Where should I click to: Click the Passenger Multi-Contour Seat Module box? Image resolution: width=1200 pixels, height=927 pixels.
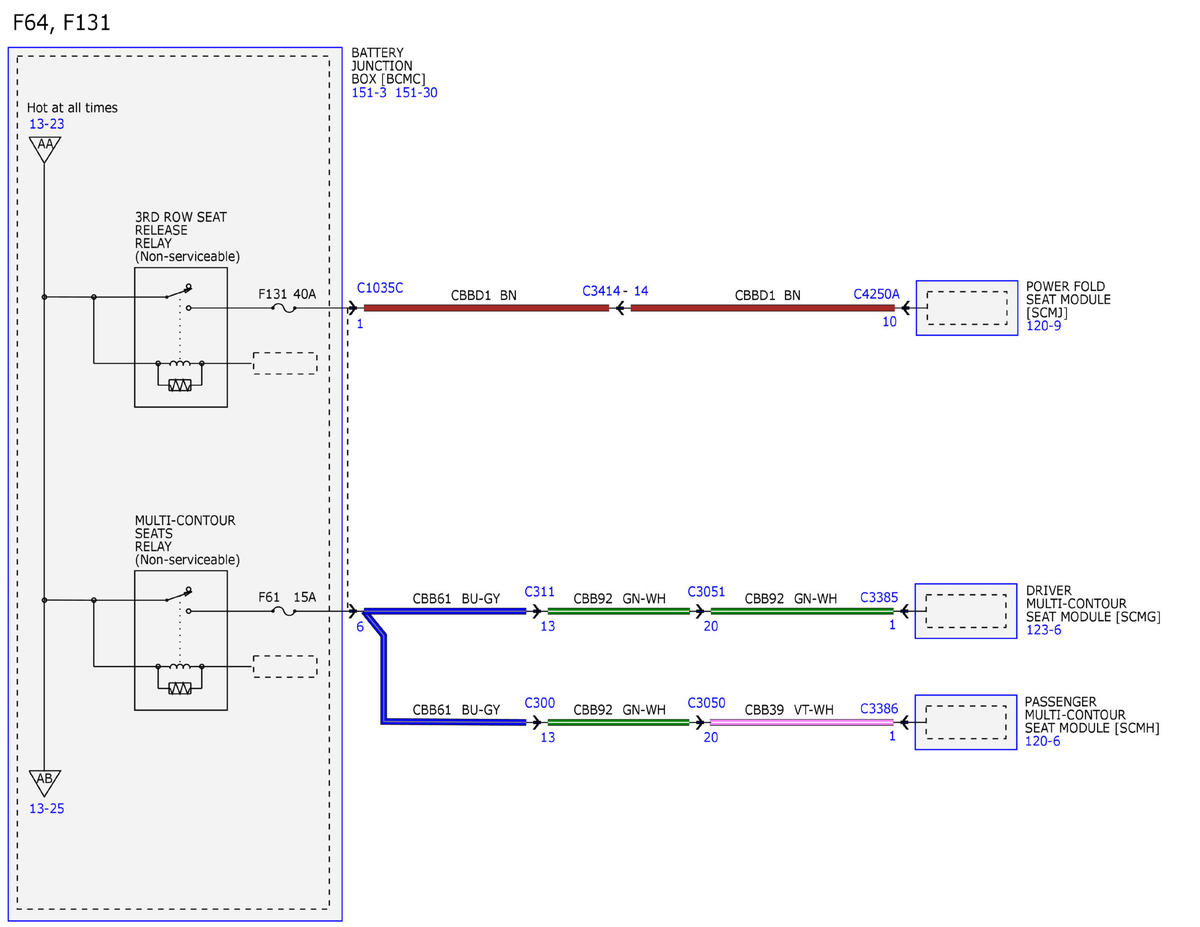pos(966,722)
